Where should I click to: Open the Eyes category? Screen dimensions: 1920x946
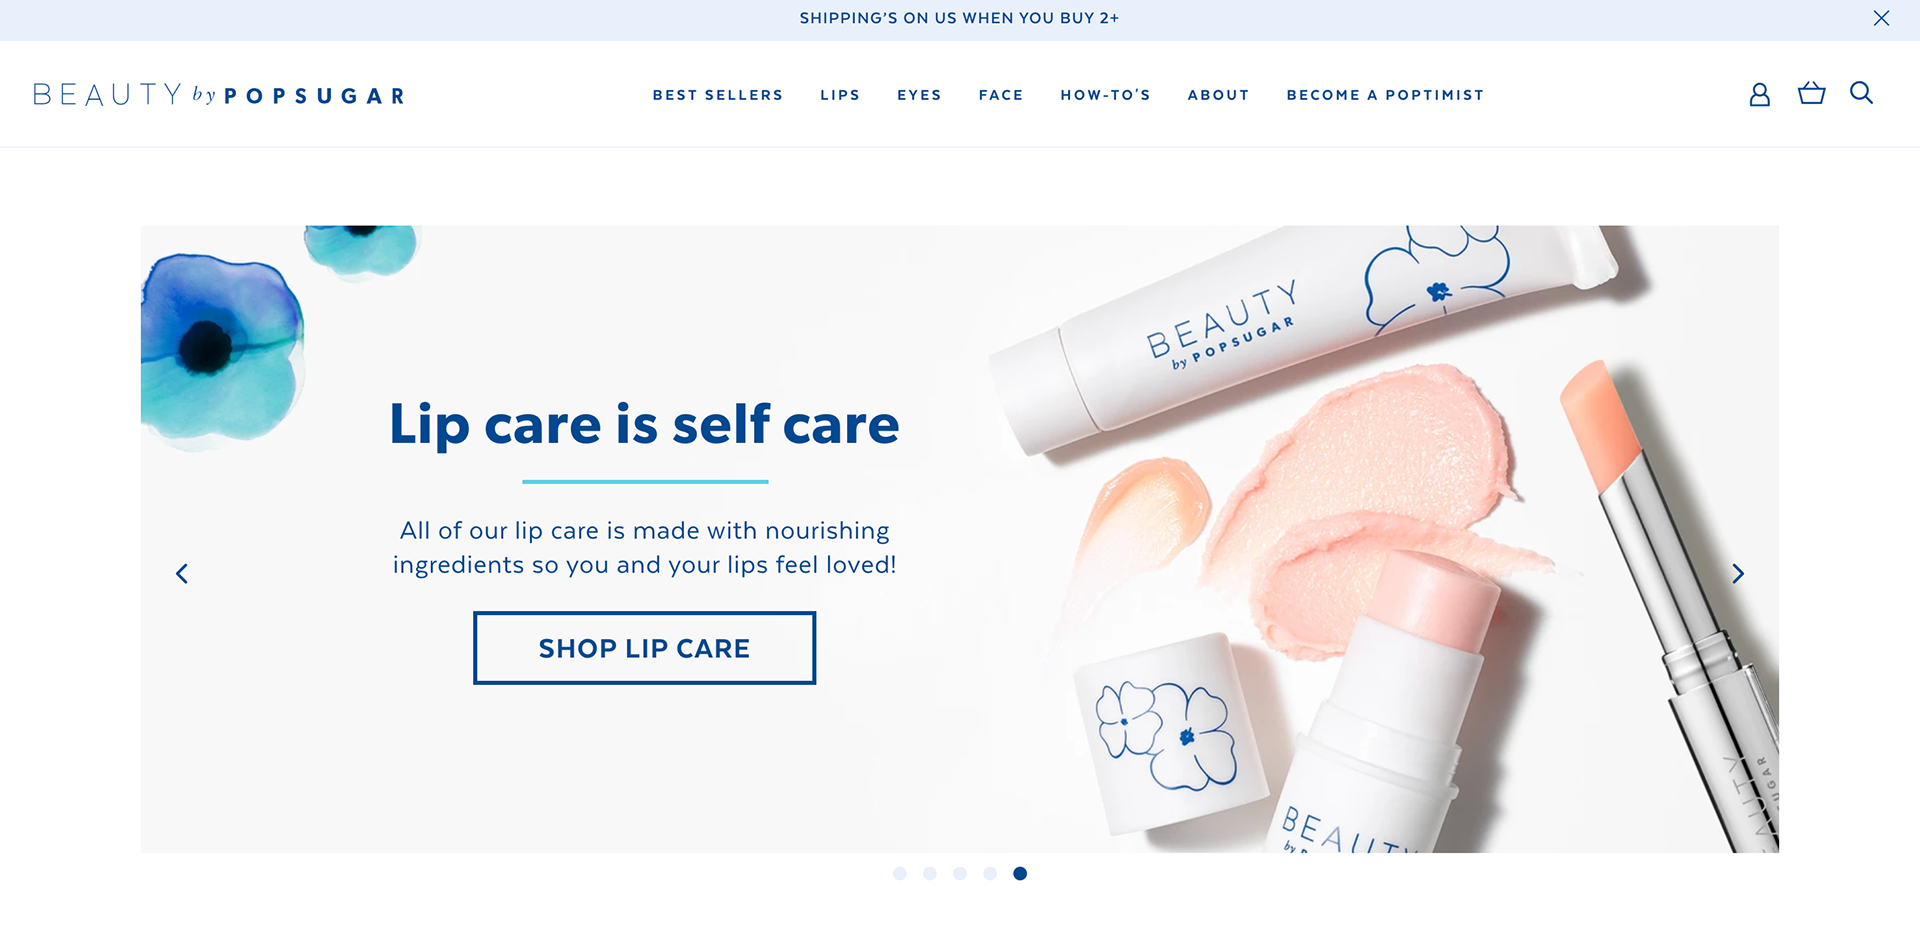point(919,95)
